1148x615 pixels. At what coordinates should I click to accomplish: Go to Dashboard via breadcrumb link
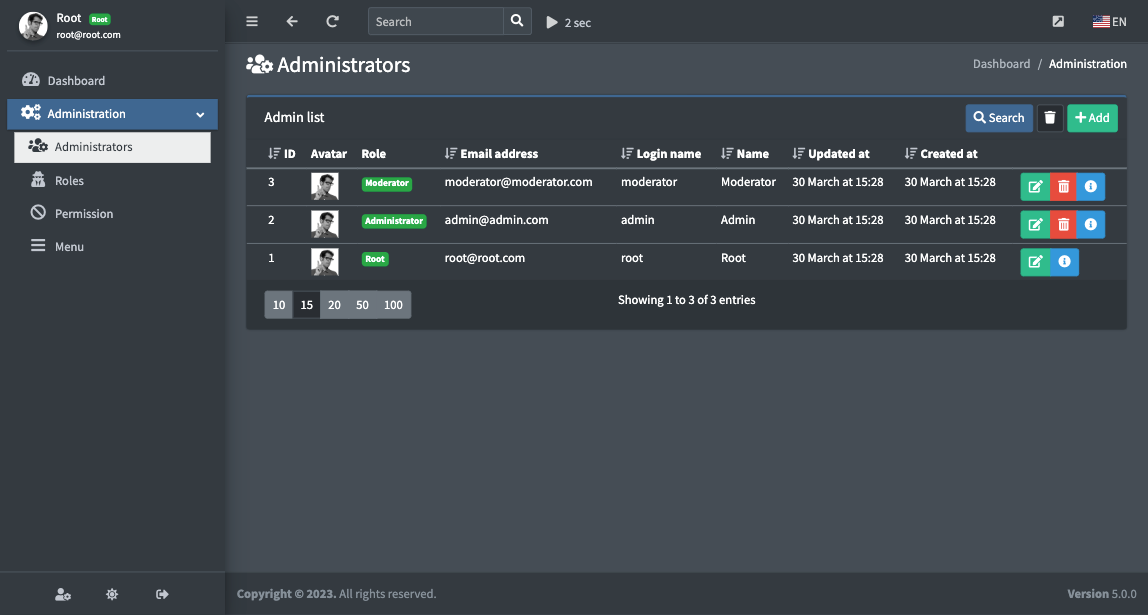pos(1001,64)
